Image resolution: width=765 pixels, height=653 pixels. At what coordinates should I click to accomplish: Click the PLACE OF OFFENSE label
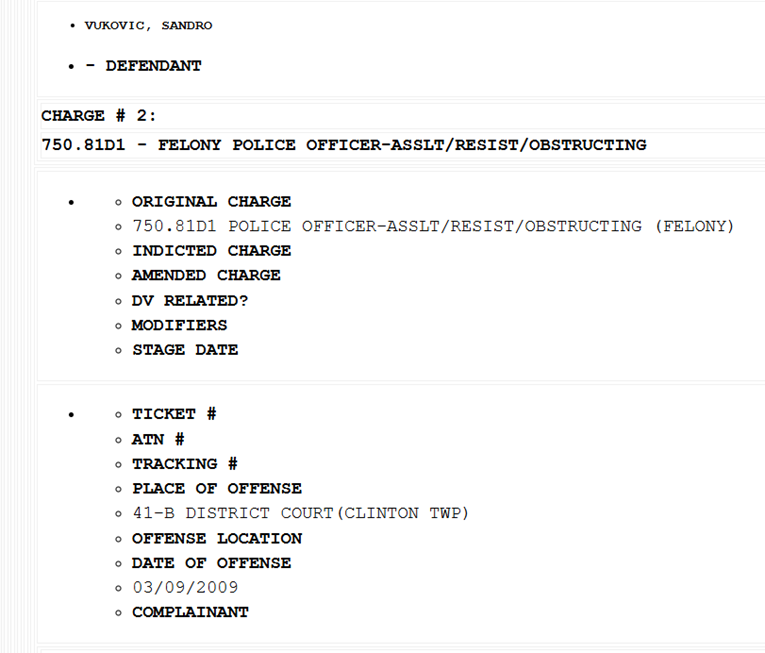[x=217, y=488]
